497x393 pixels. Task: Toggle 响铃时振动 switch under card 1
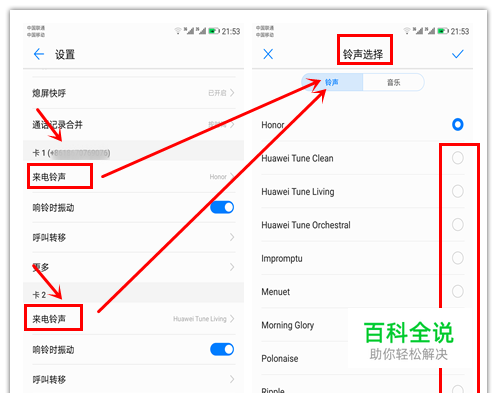click(222, 207)
